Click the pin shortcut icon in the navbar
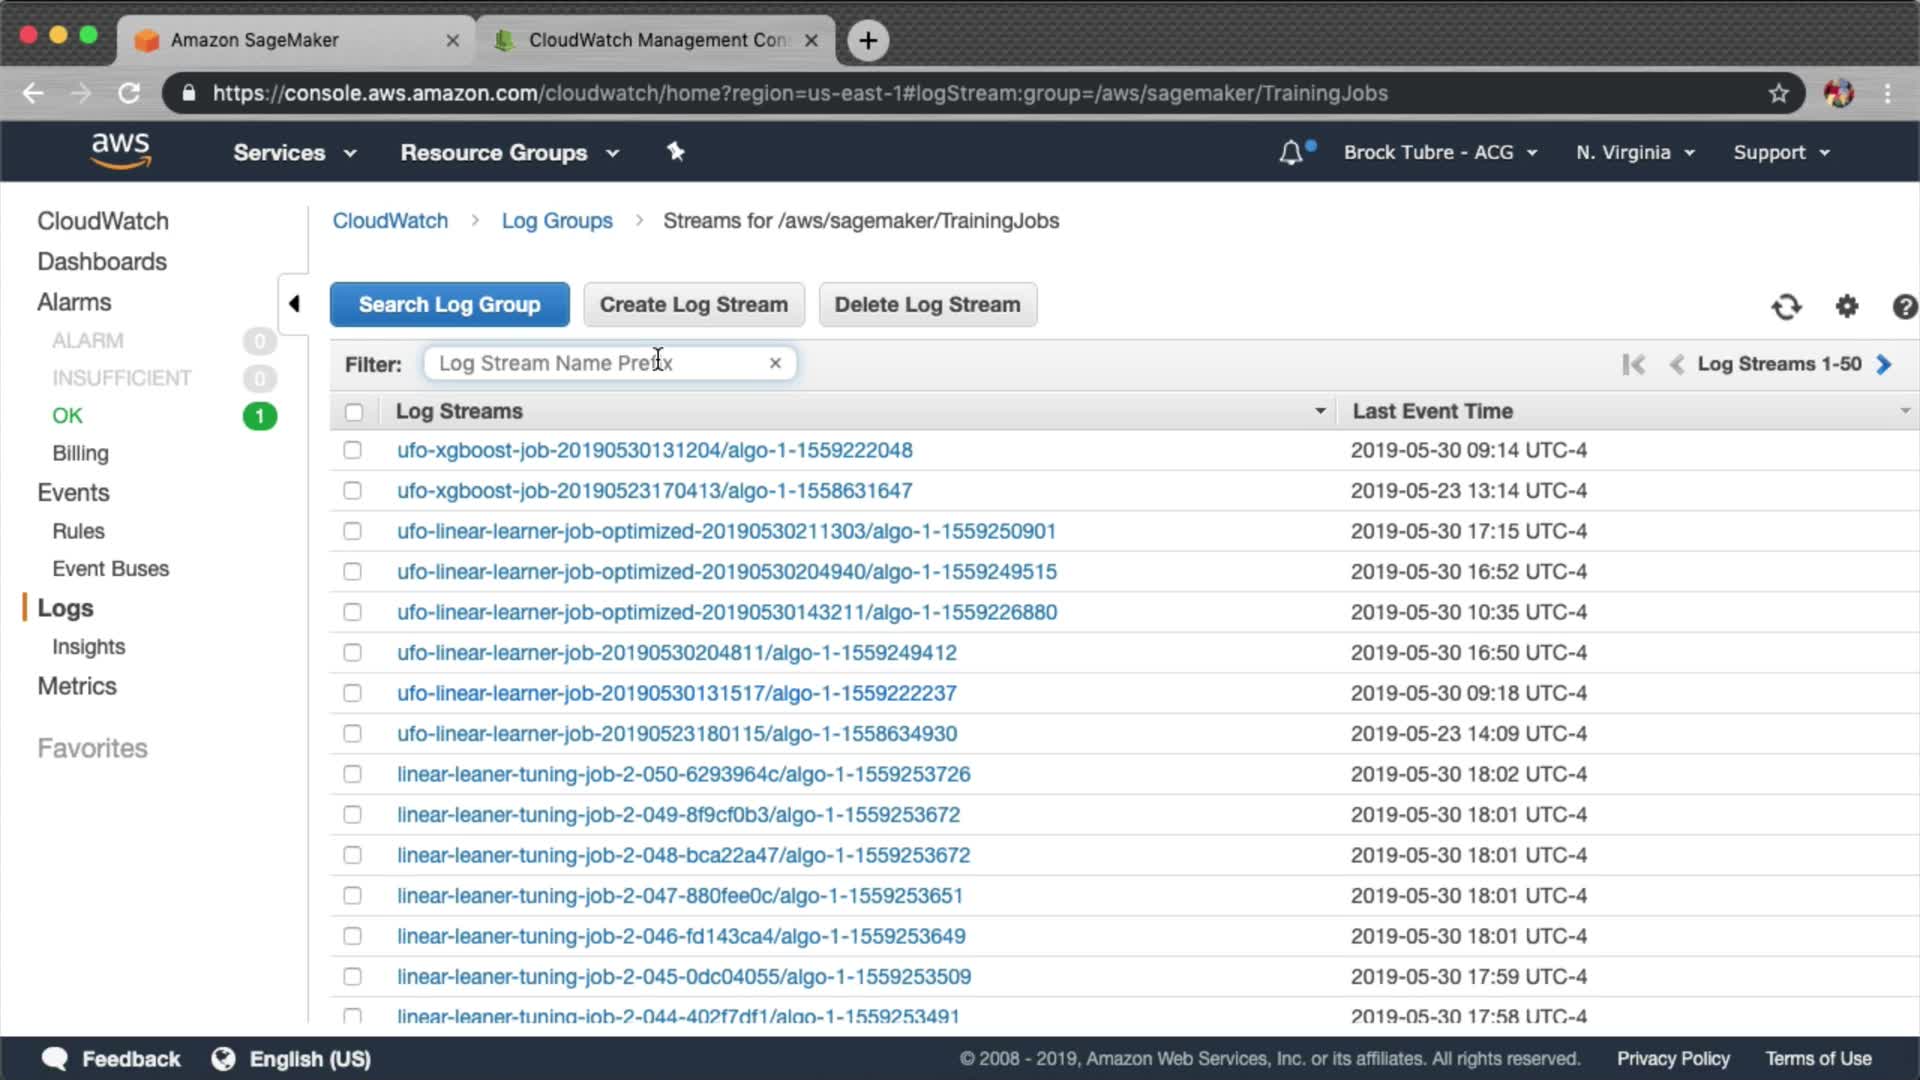 click(676, 152)
